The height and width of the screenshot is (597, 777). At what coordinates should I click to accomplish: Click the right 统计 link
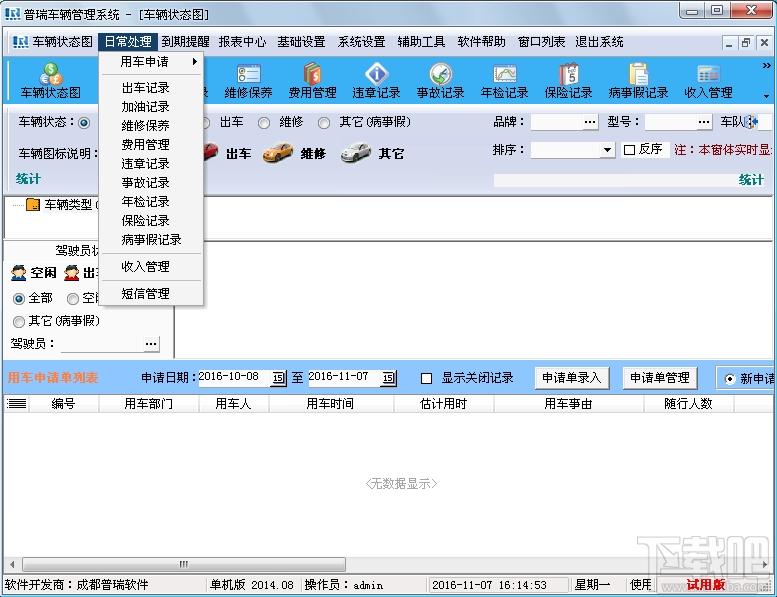pos(751,179)
